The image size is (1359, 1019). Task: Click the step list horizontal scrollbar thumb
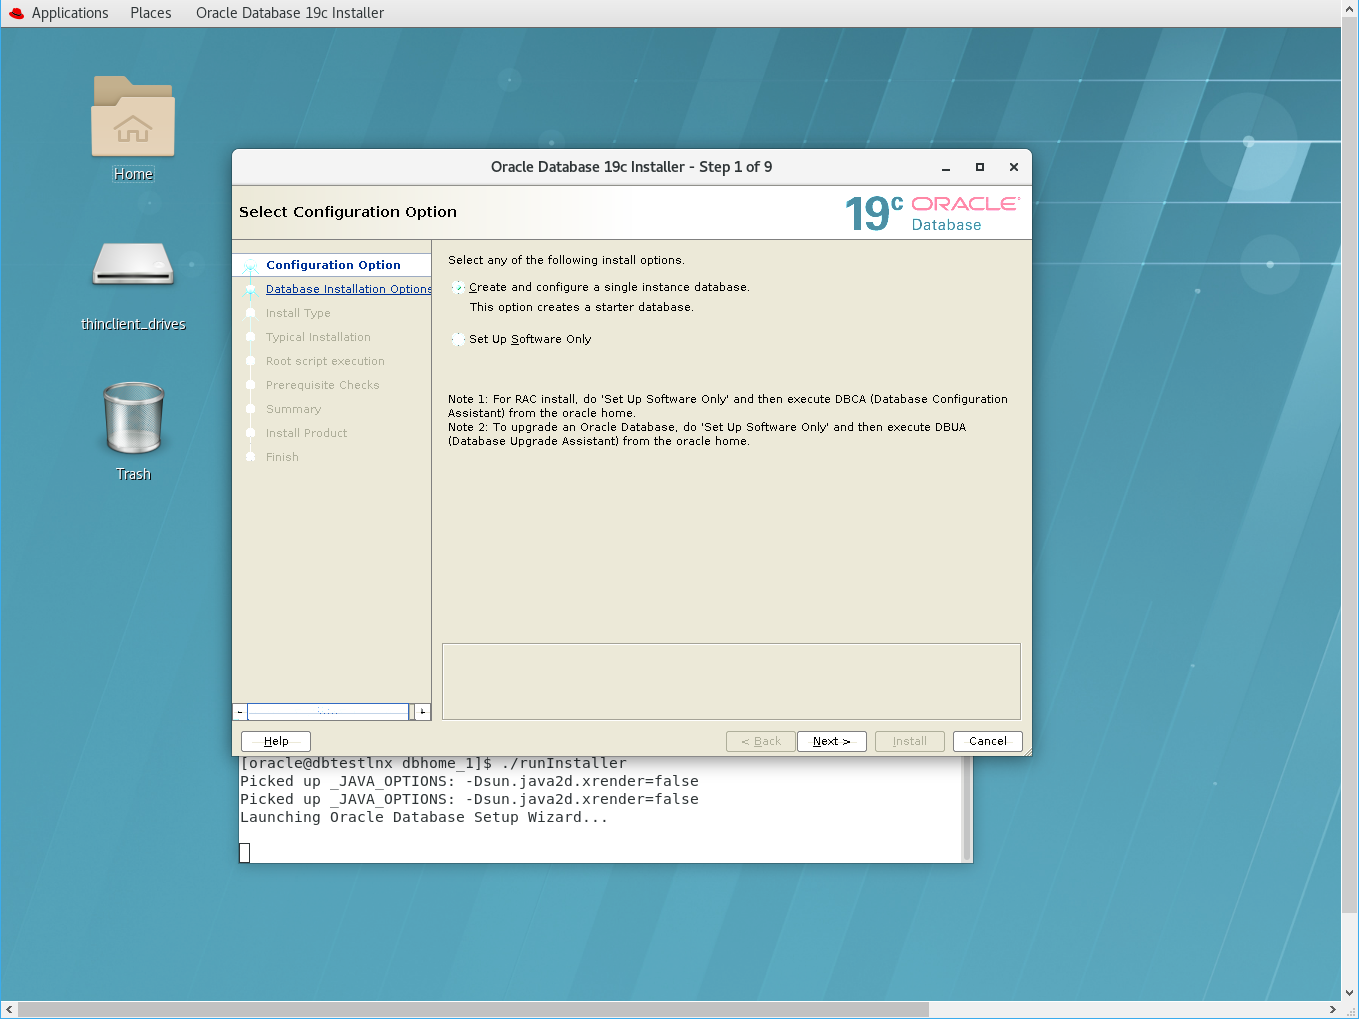[329, 712]
